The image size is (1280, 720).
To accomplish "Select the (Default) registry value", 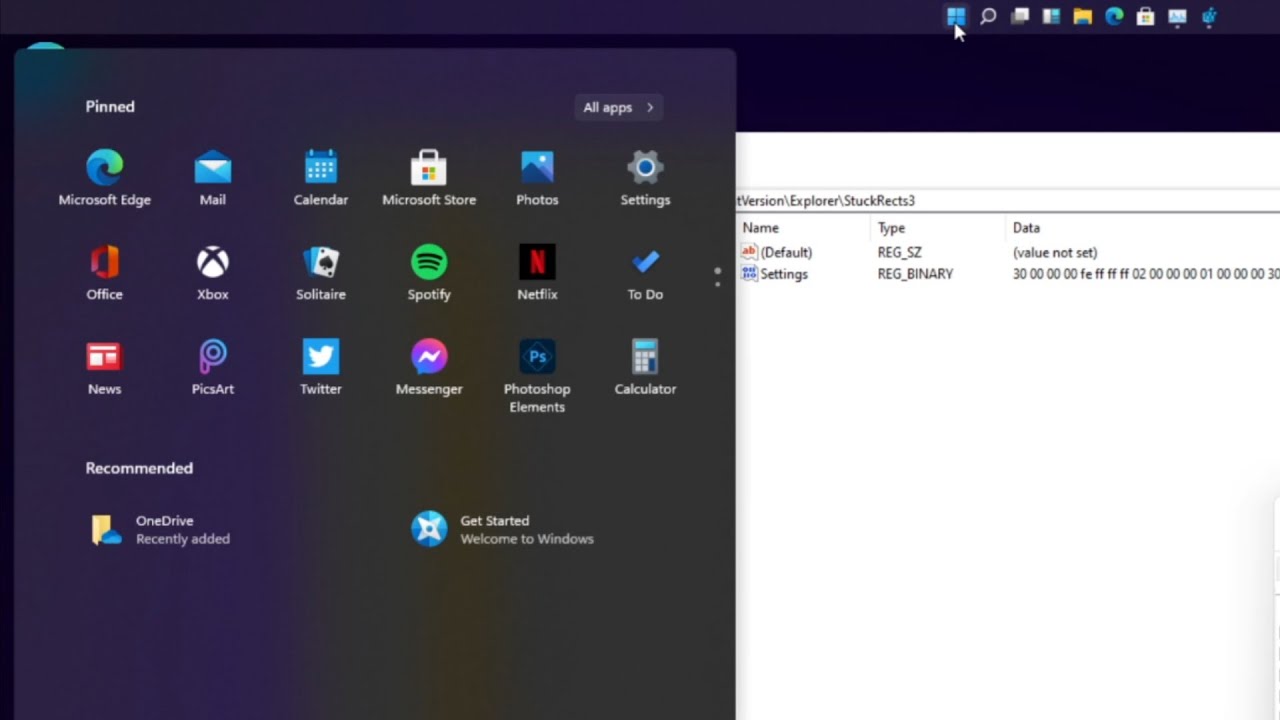I will click(777, 253).
